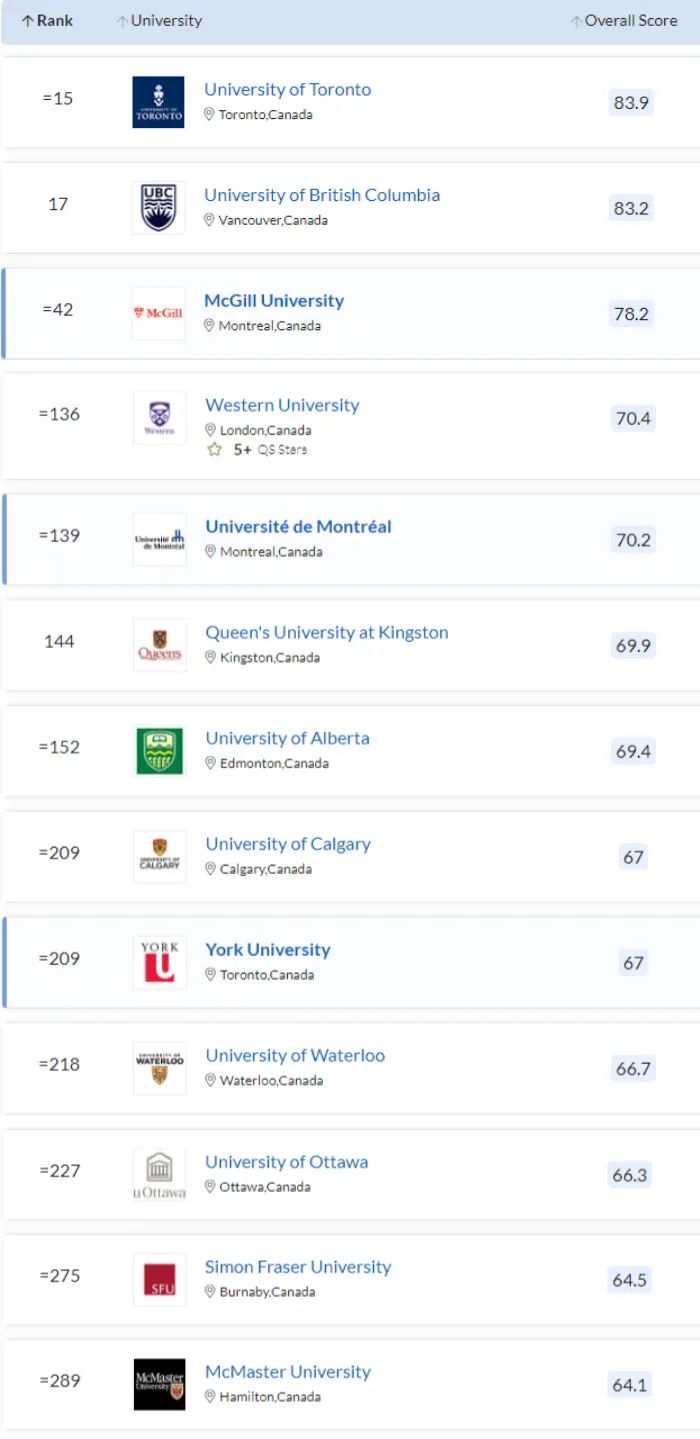Click the York University logo
The width and height of the screenshot is (700, 1439).
pyautogui.click(x=159, y=962)
